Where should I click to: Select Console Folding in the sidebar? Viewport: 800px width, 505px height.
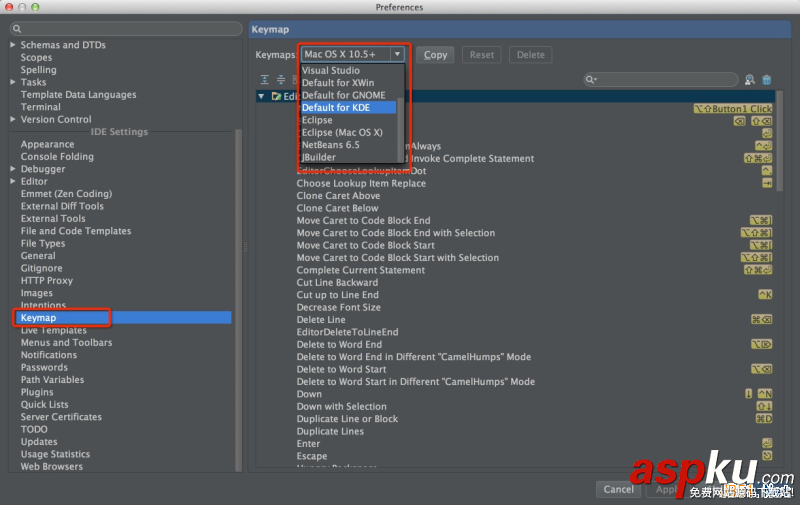pos(57,157)
